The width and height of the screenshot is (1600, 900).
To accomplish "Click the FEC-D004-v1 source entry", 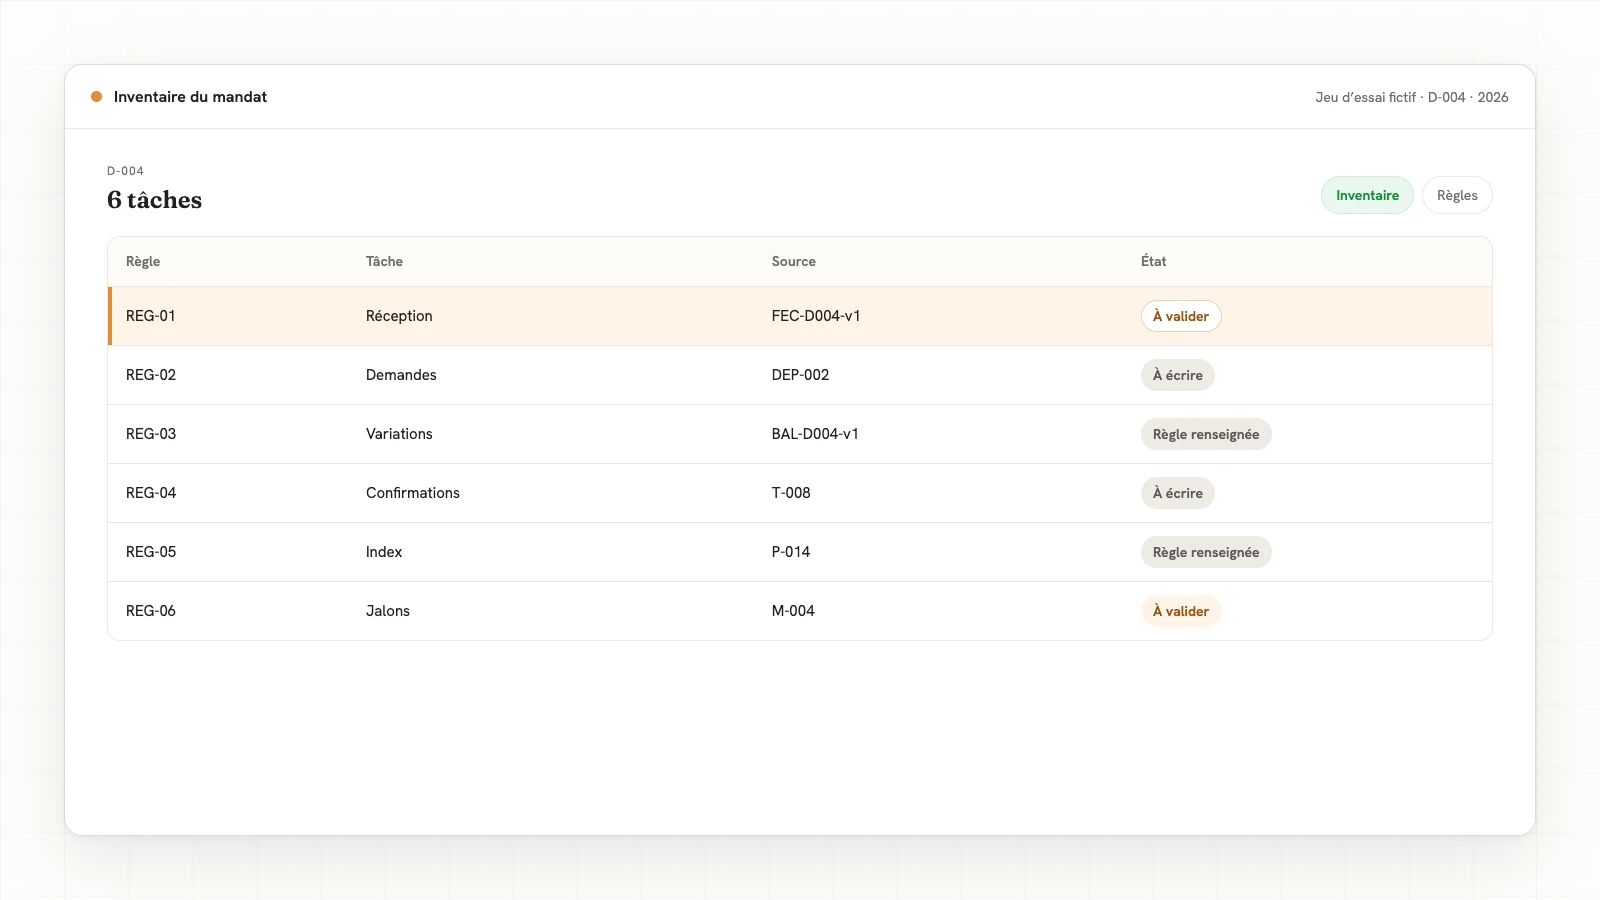I will coord(816,316).
